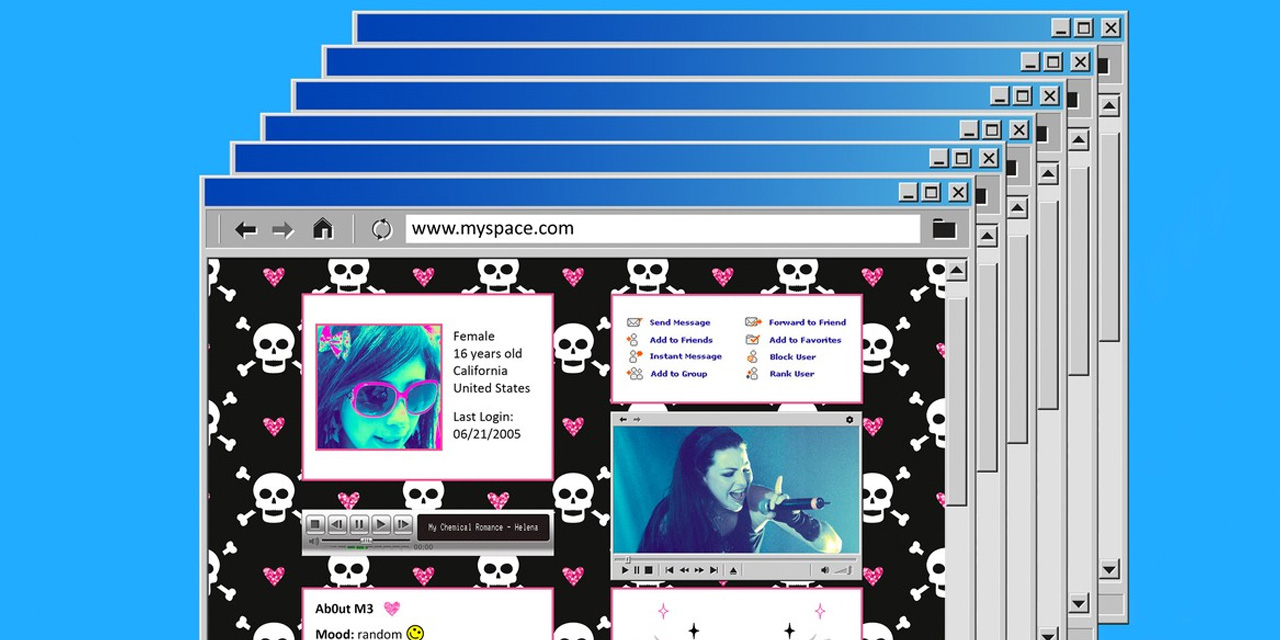The height and width of the screenshot is (640, 1280).
Task: Play the video in the video player
Action: pos(625,570)
